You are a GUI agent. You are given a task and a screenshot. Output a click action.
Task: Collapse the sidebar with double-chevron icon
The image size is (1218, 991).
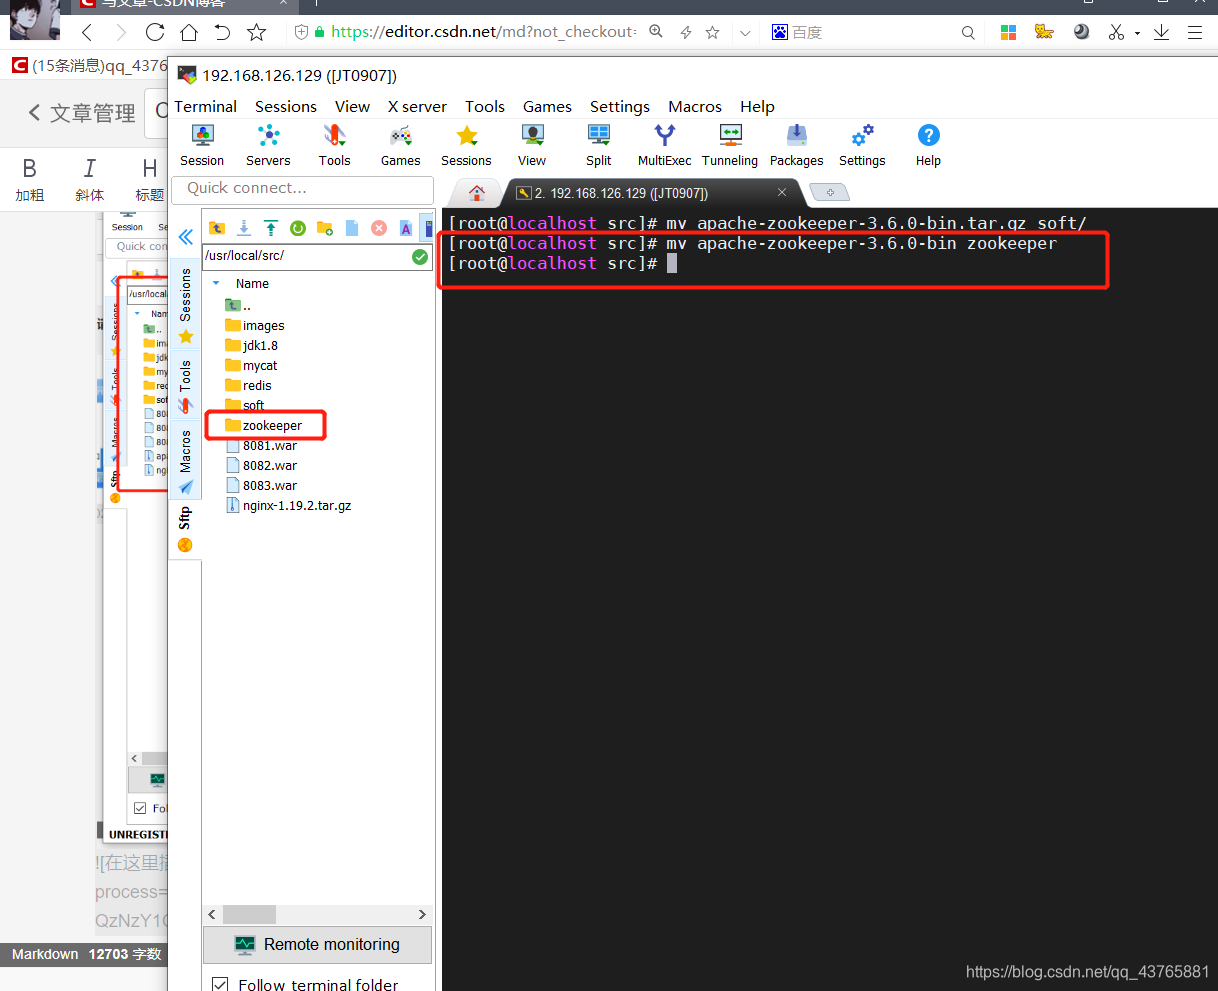tap(185, 236)
